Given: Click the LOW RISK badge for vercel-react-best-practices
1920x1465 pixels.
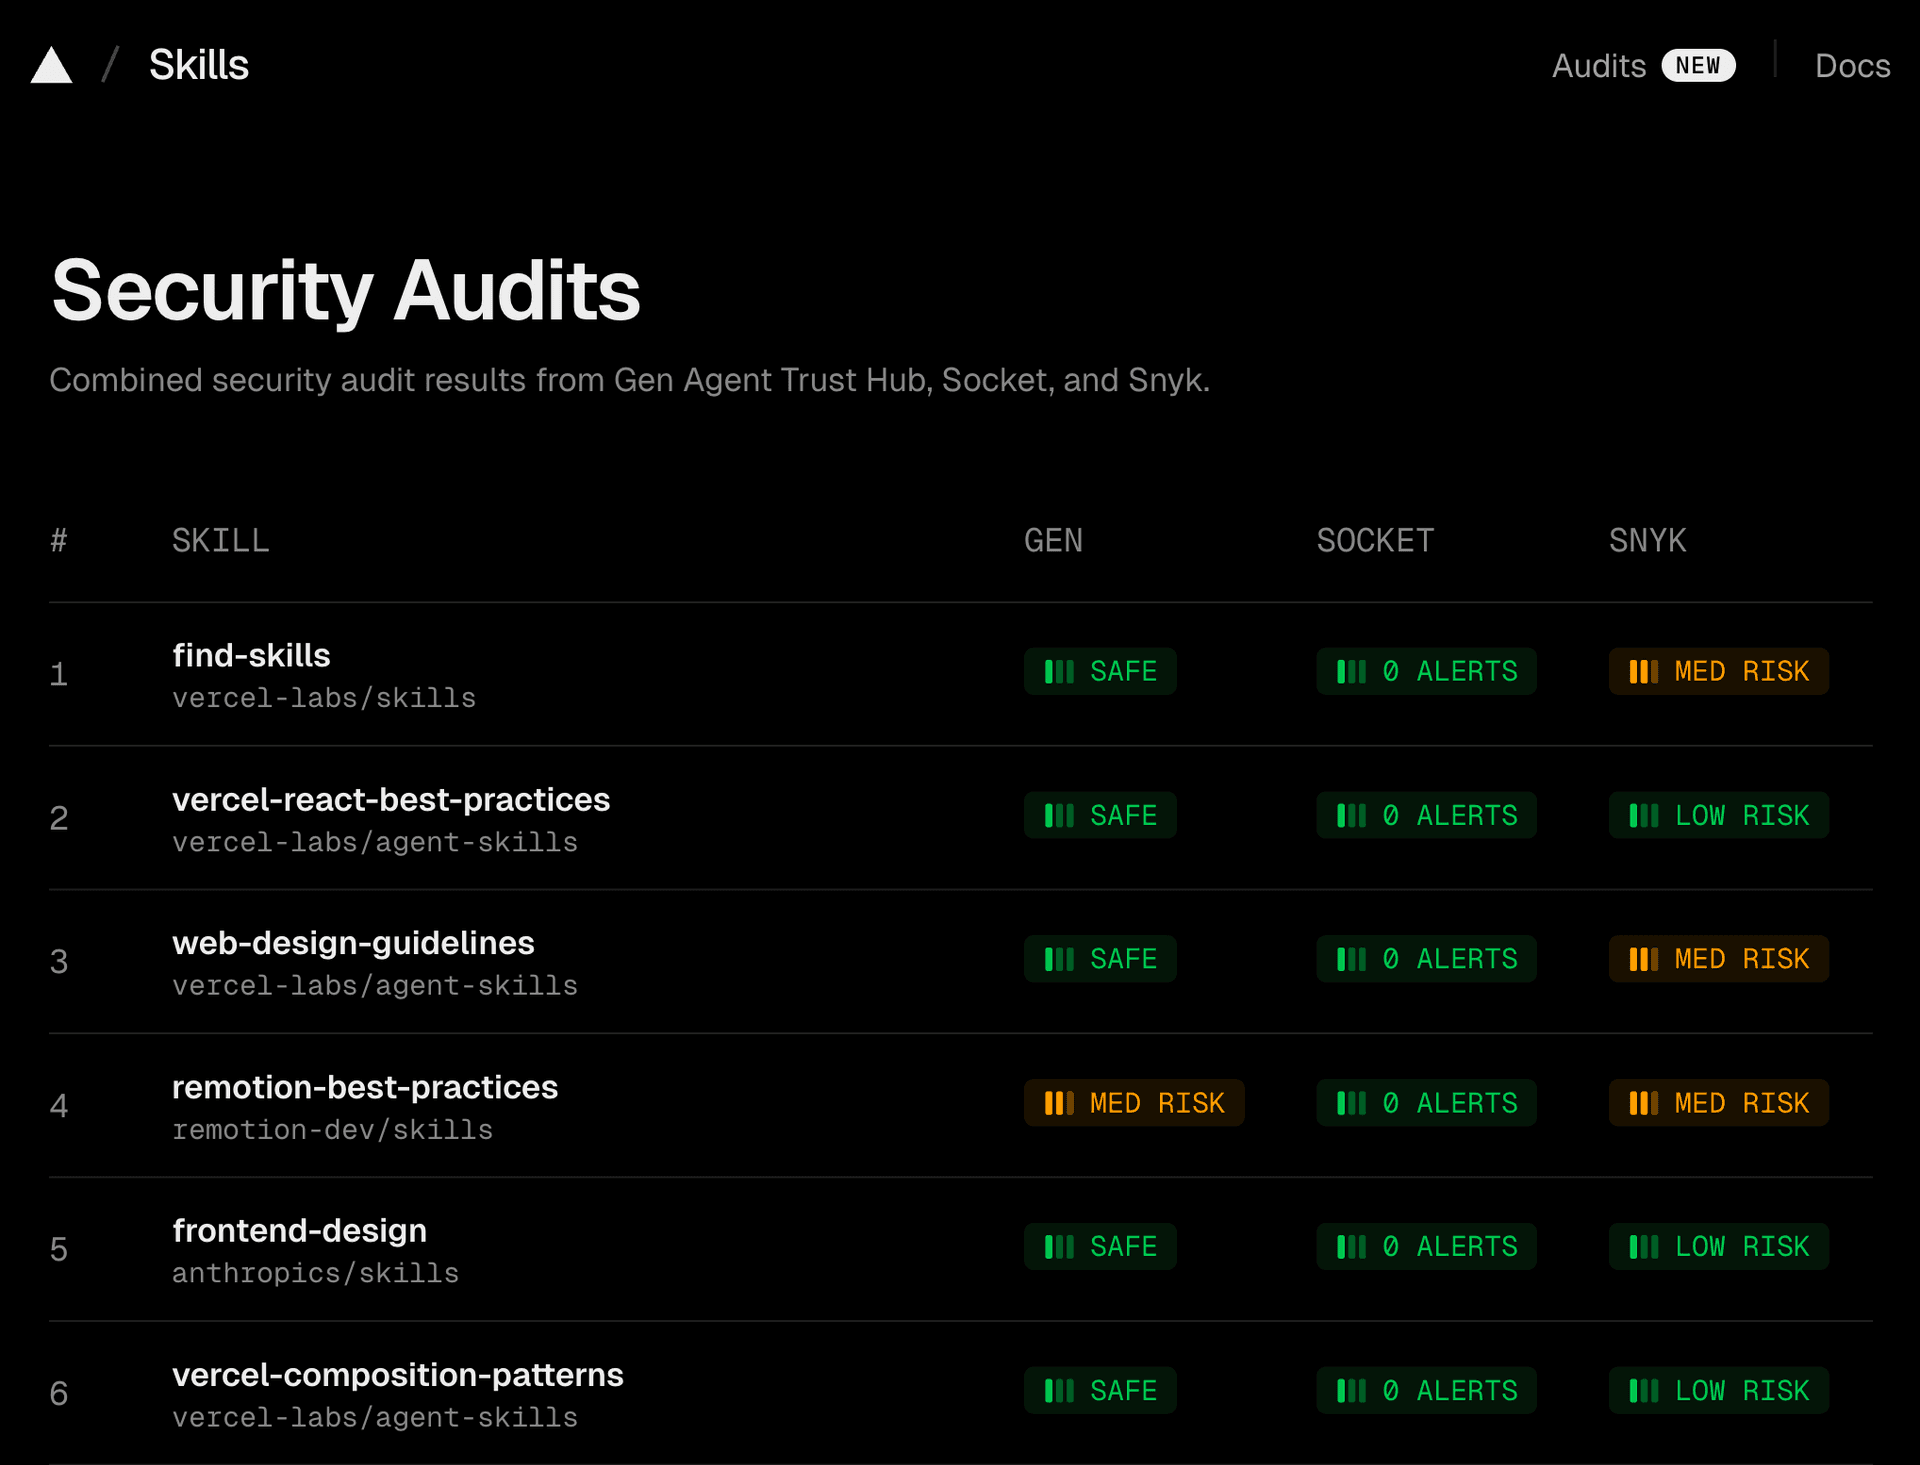Looking at the screenshot, I should pos(1718,815).
